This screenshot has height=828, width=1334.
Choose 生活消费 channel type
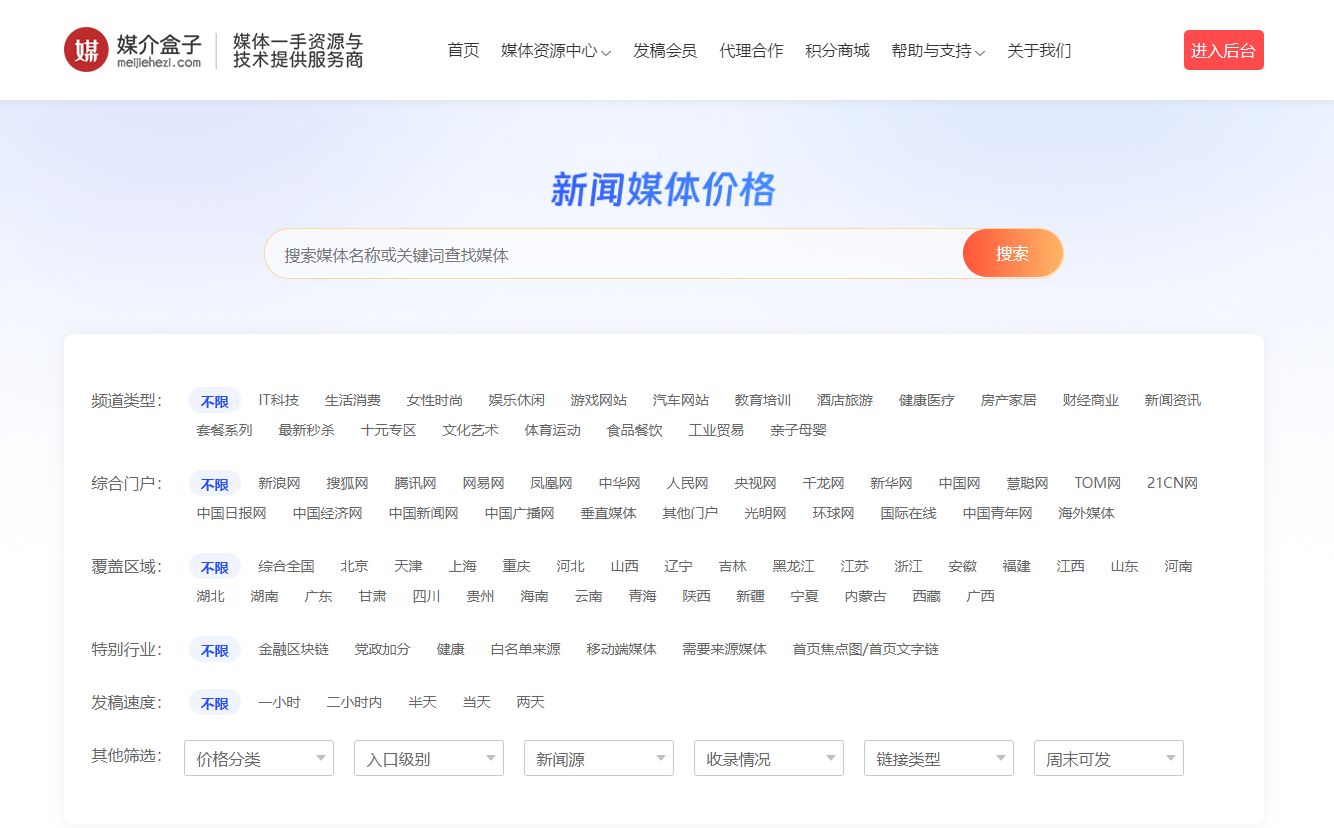352,400
